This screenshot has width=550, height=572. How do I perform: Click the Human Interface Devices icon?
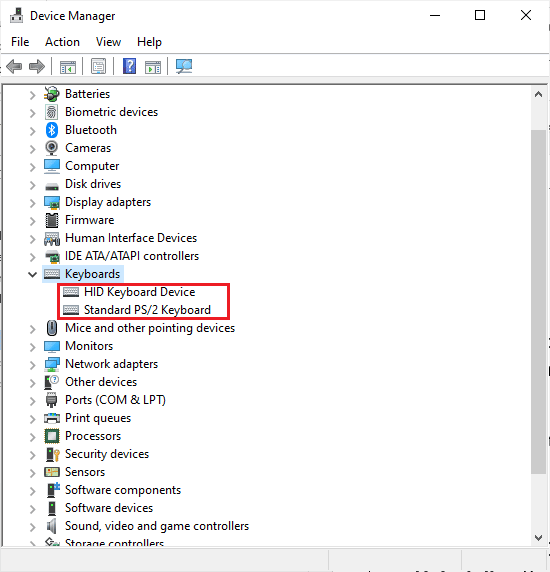pyautogui.click(x=52, y=238)
